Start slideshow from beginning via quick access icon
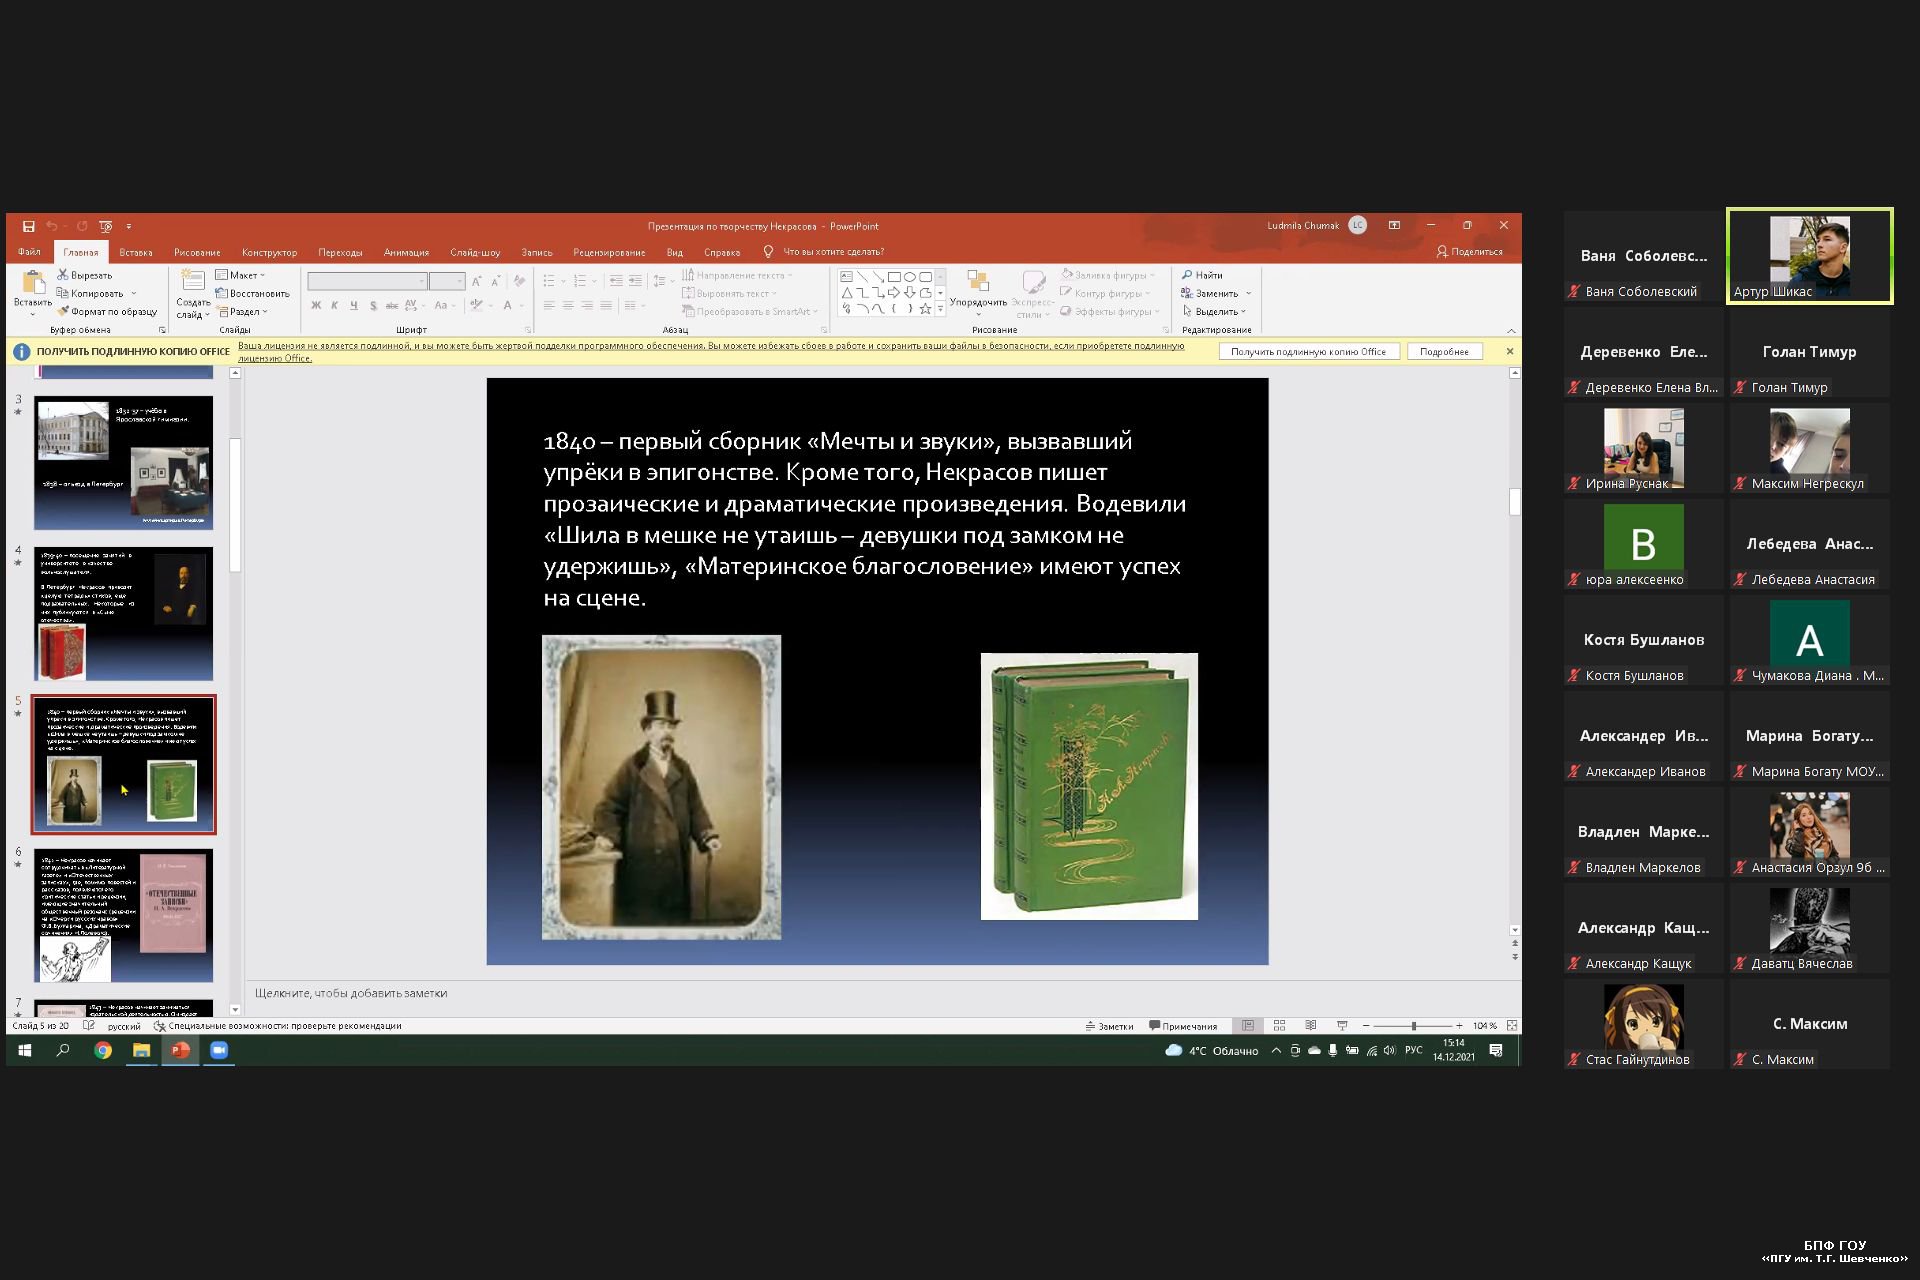The image size is (1920, 1280). pyautogui.click(x=106, y=226)
